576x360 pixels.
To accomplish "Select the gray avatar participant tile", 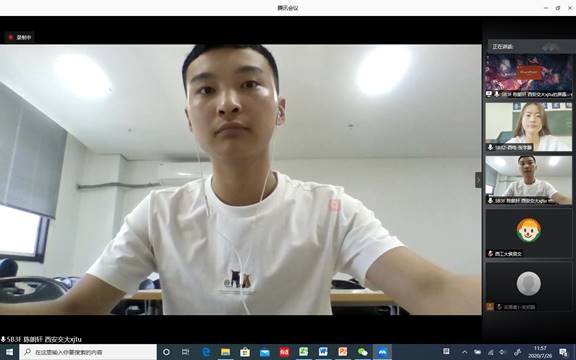I will [x=529, y=287].
